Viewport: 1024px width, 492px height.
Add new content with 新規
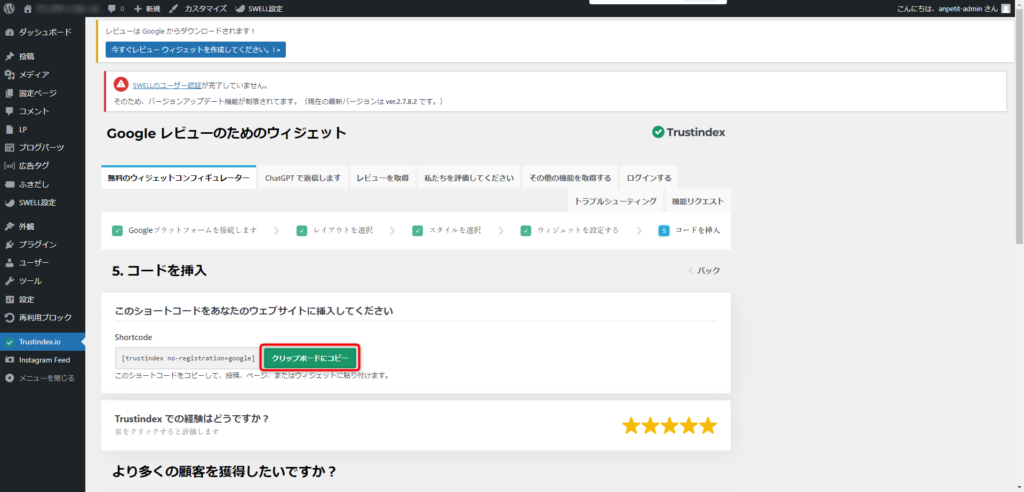click(147, 9)
